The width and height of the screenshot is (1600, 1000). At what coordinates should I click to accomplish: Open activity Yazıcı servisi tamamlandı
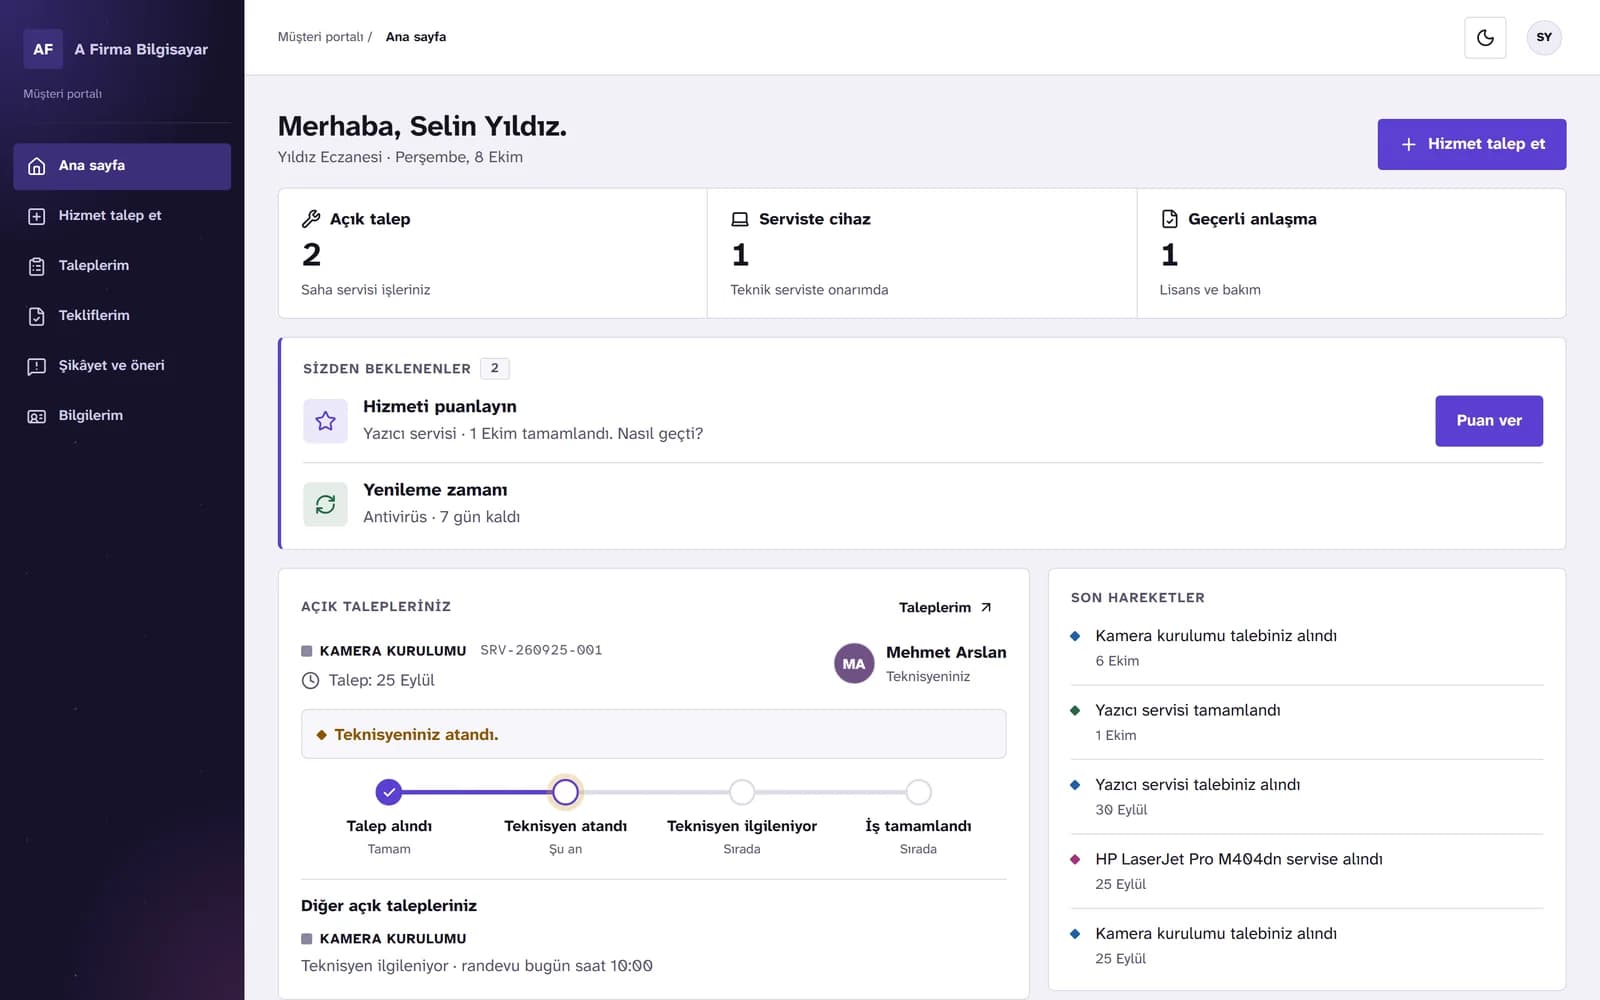[1307, 722]
